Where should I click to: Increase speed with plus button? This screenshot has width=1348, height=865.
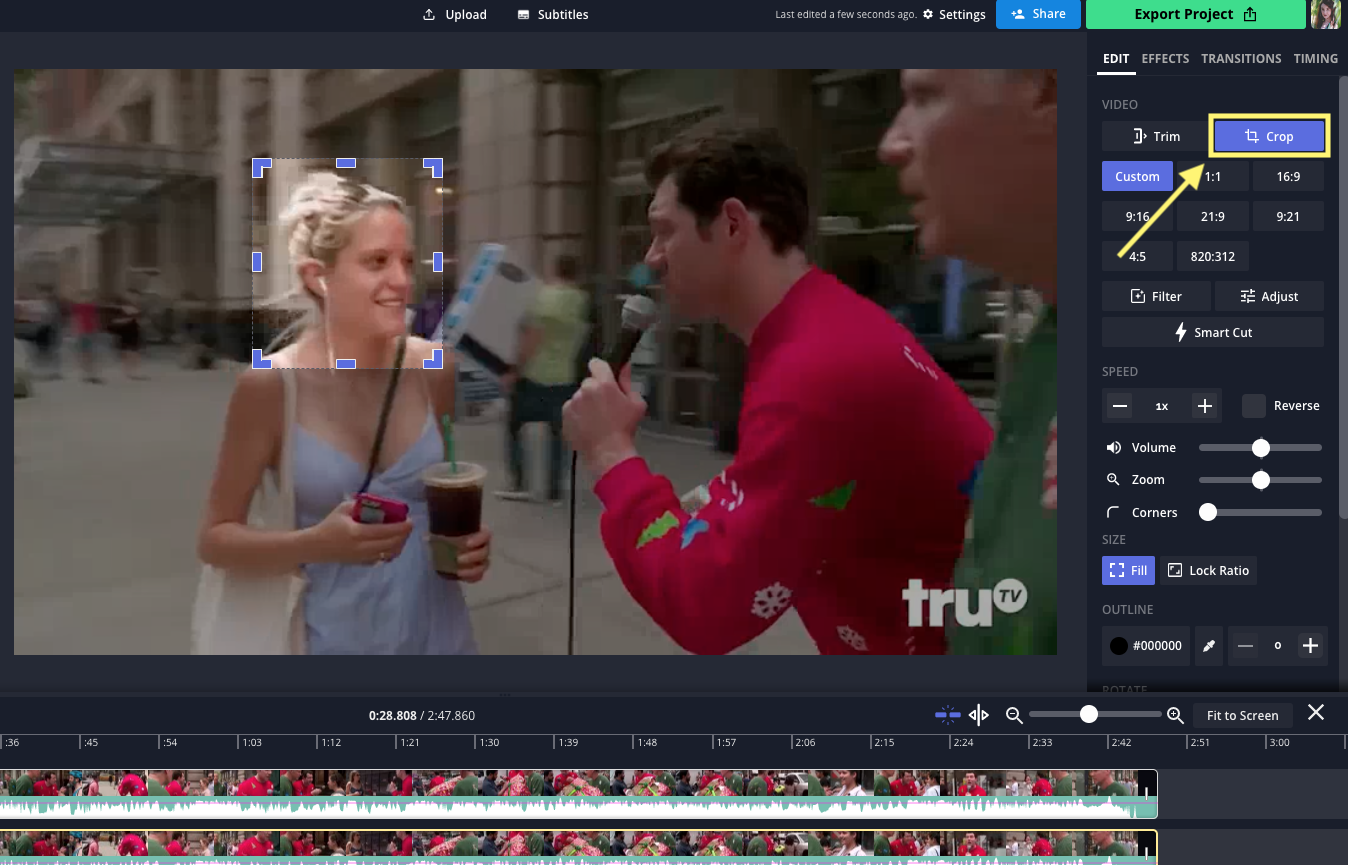click(1205, 406)
